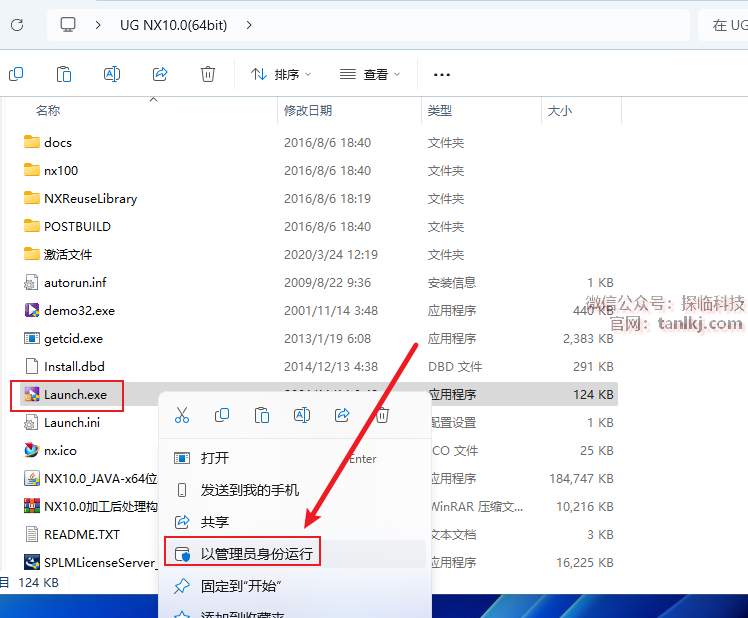Click the toolbar share icon
The image size is (748, 618).
160,74
